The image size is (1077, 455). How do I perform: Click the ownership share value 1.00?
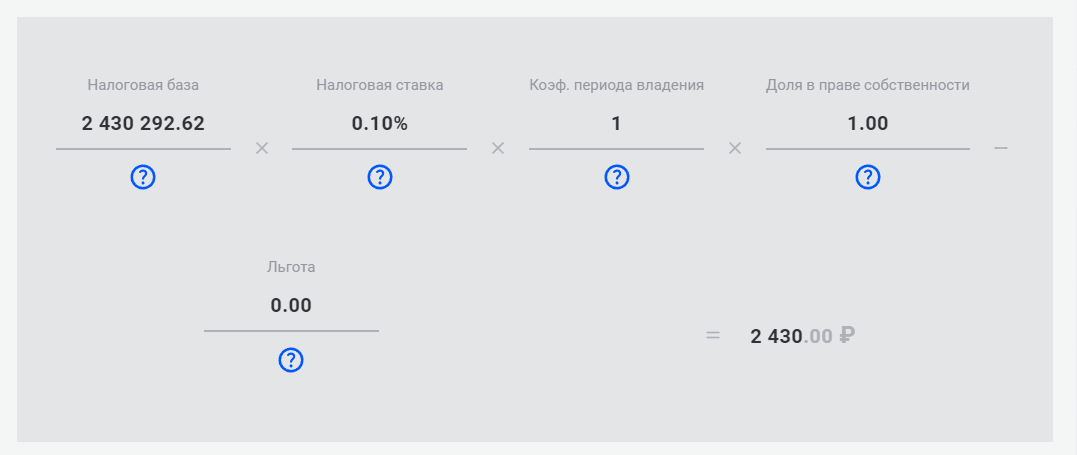pos(868,124)
